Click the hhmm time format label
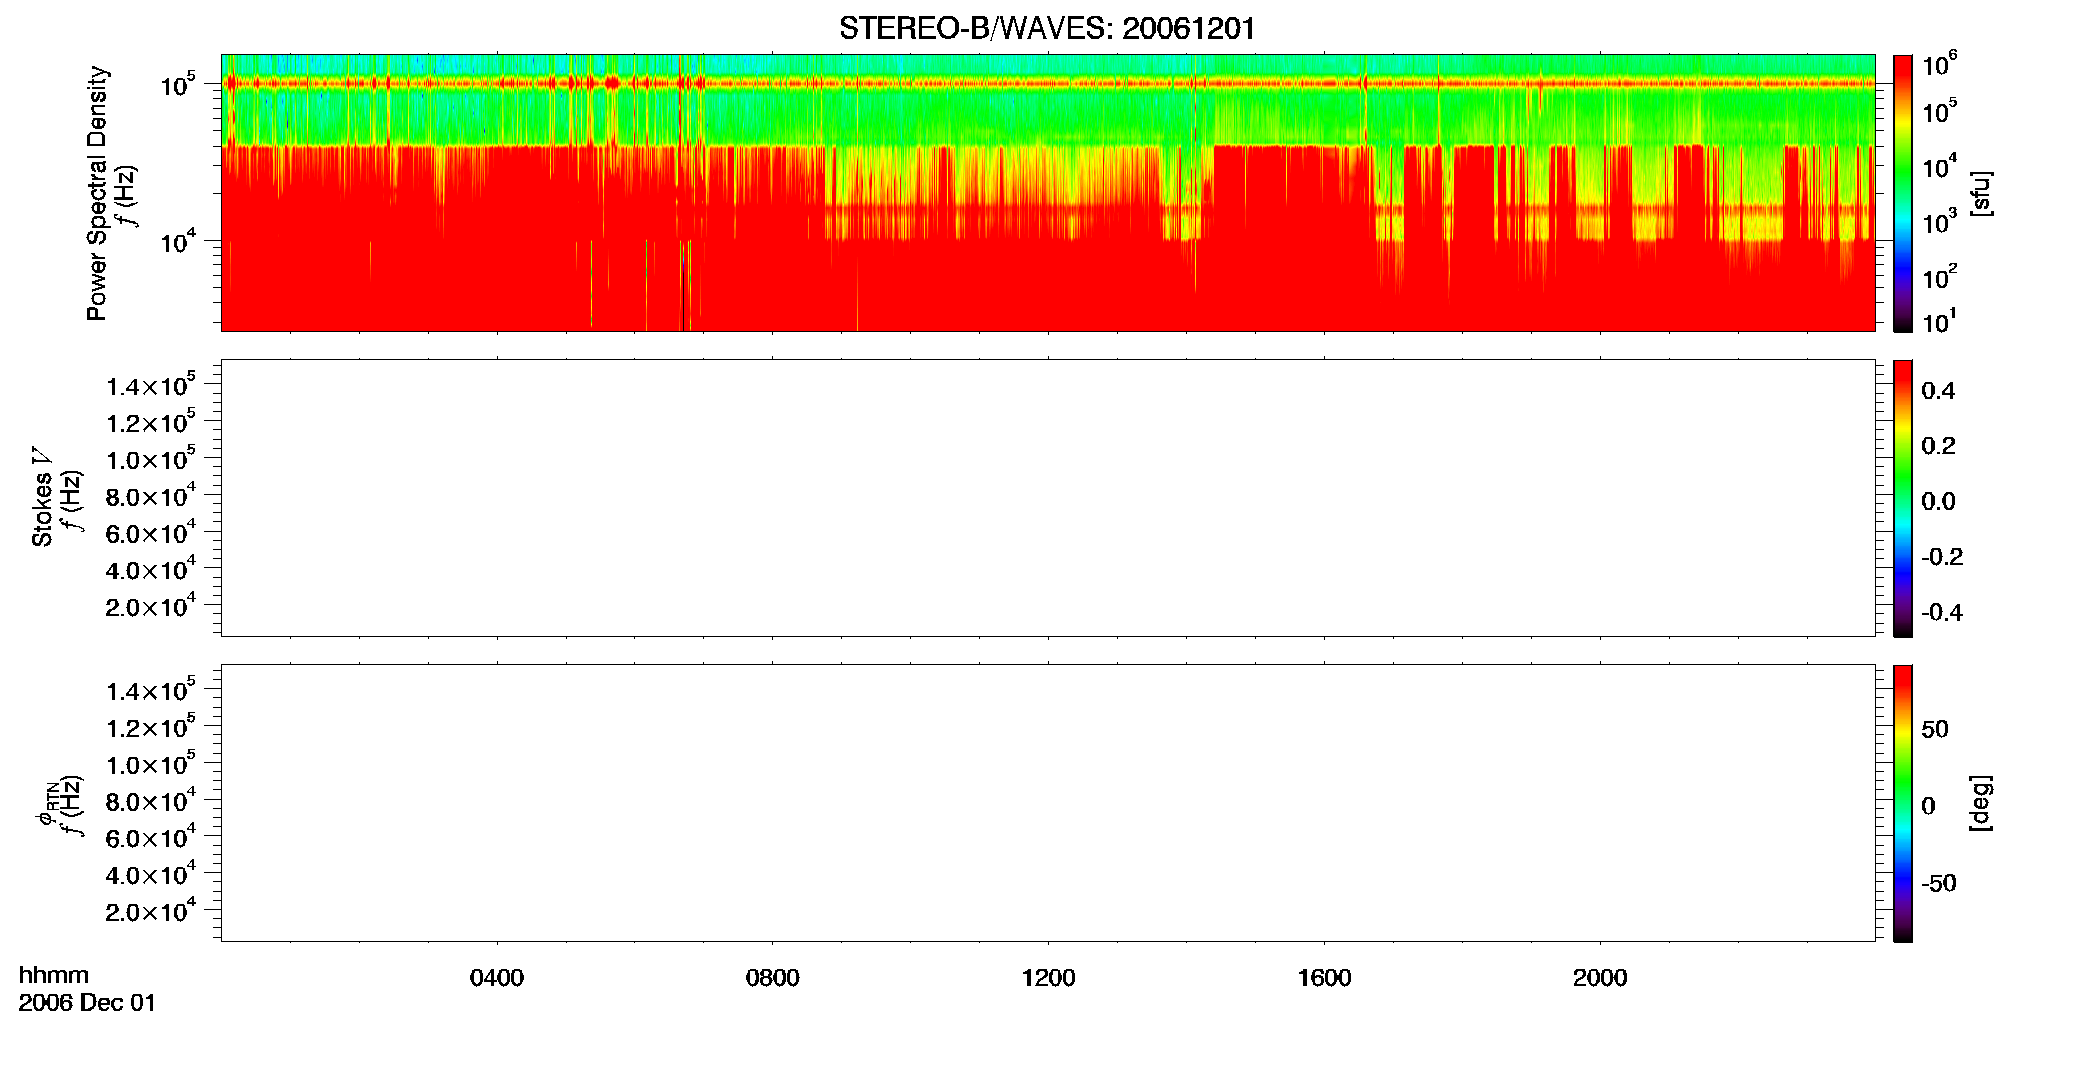Screen dimensions: 2096x1080 [x=54, y=975]
